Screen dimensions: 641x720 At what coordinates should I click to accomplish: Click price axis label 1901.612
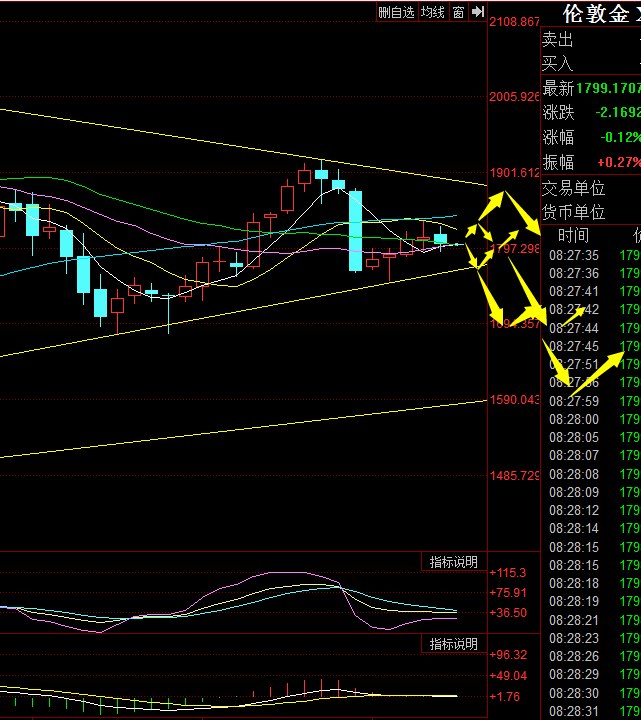coord(514,173)
